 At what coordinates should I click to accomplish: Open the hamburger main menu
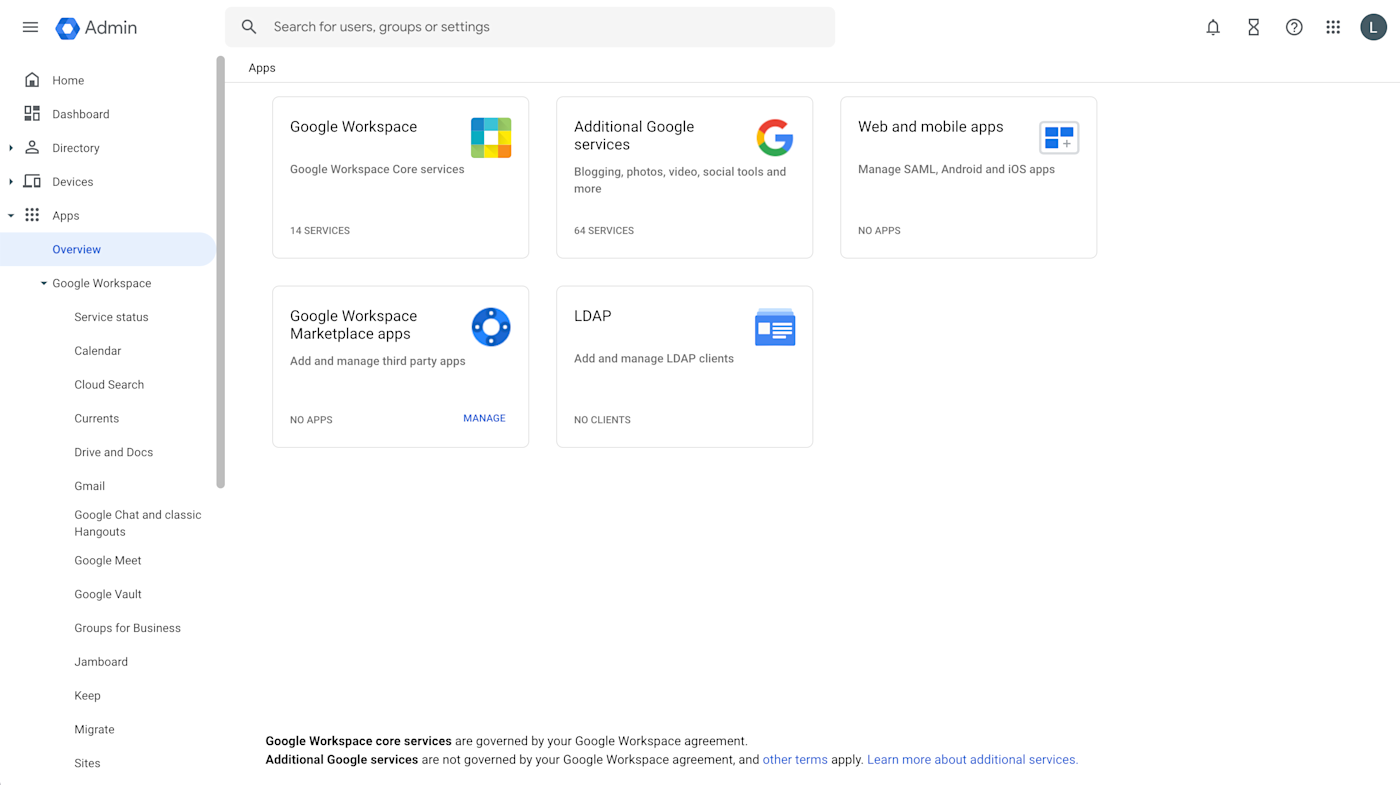pyautogui.click(x=30, y=27)
